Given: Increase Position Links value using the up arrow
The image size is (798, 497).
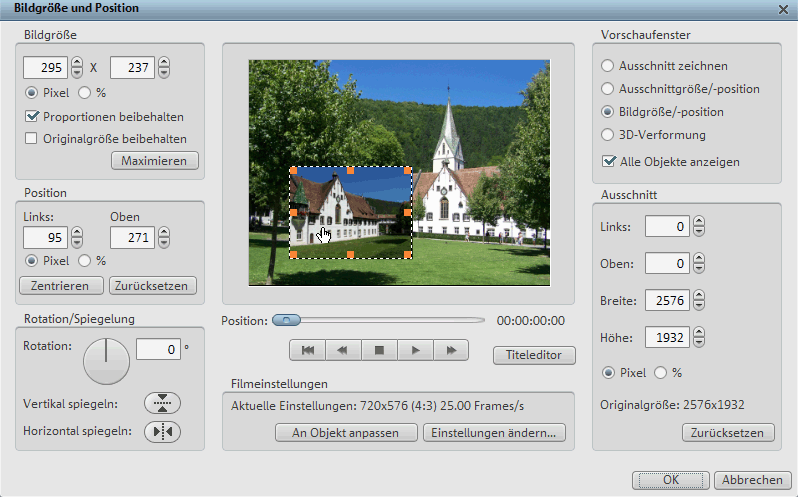Looking at the screenshot, I should tap(77, 232).
